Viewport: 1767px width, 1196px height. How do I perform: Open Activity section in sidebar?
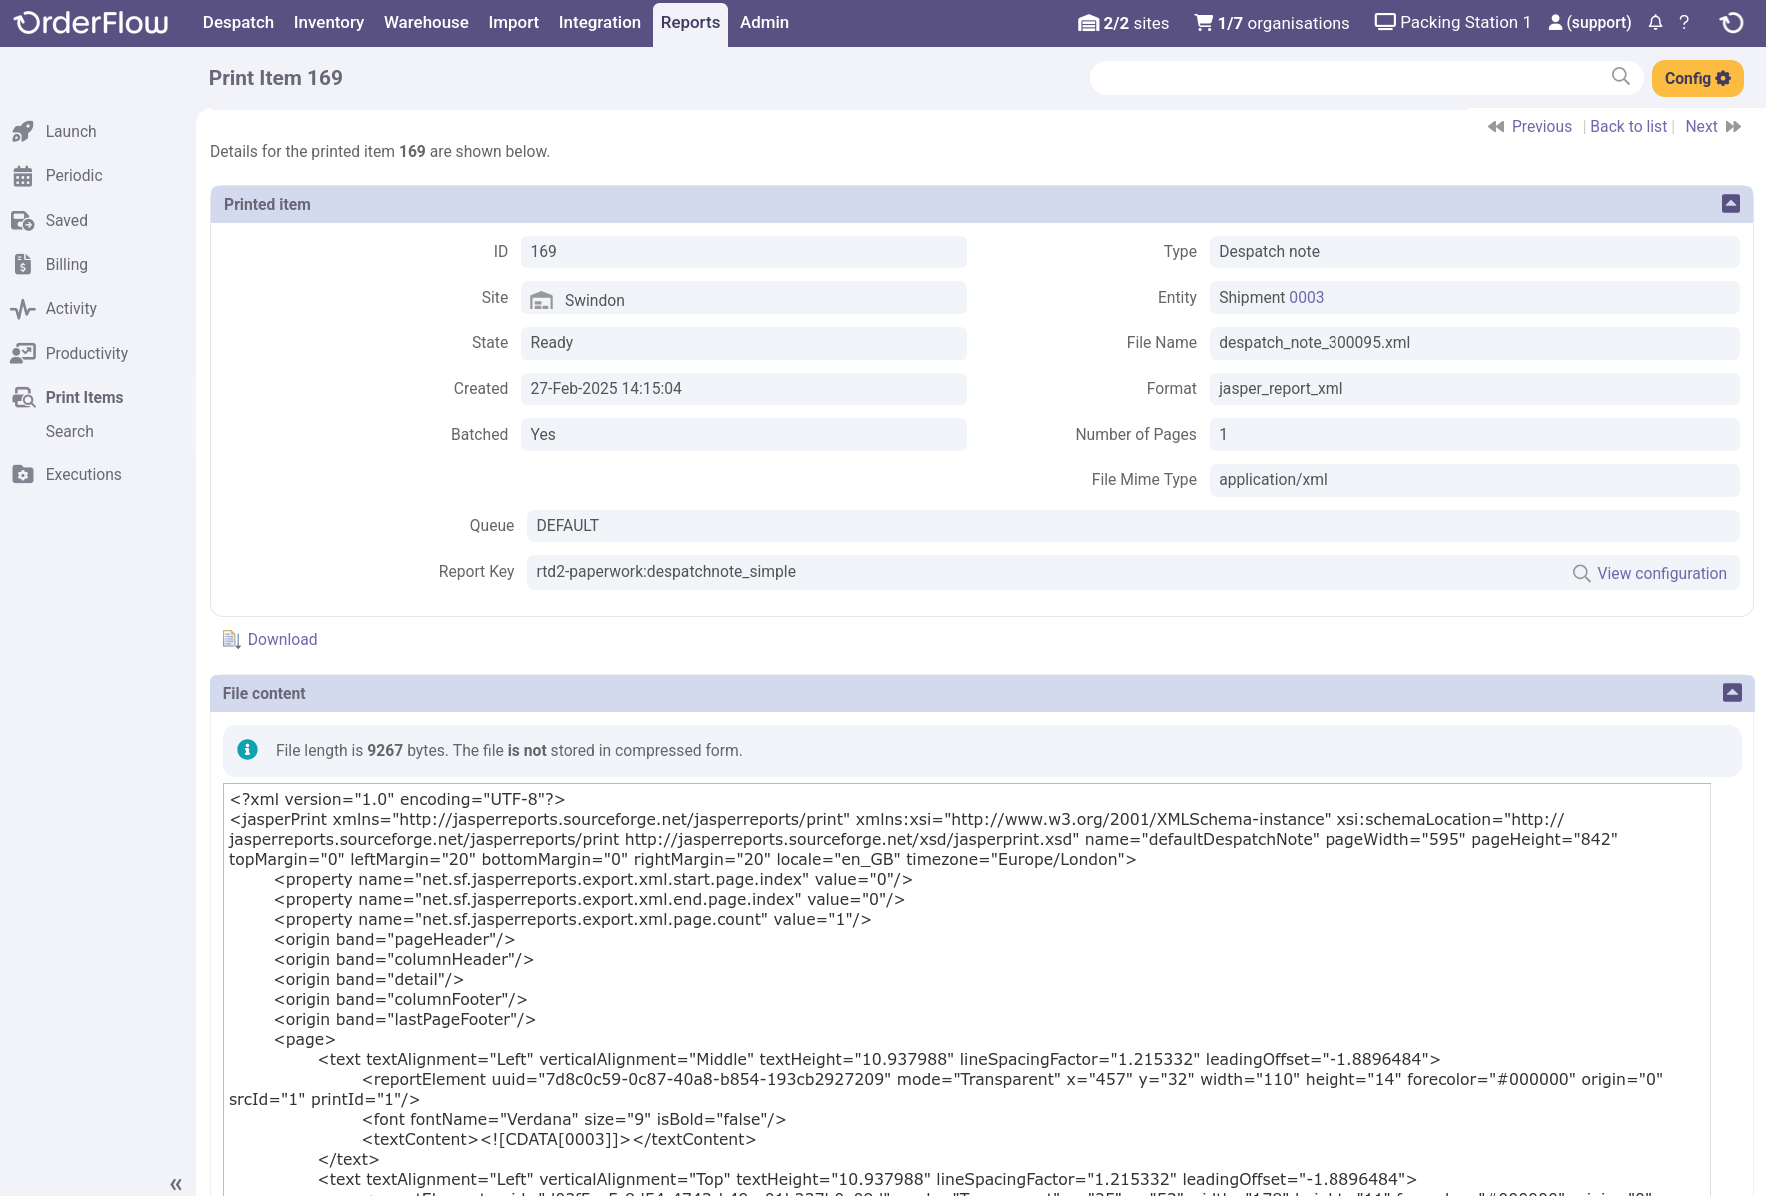[70, 308]
